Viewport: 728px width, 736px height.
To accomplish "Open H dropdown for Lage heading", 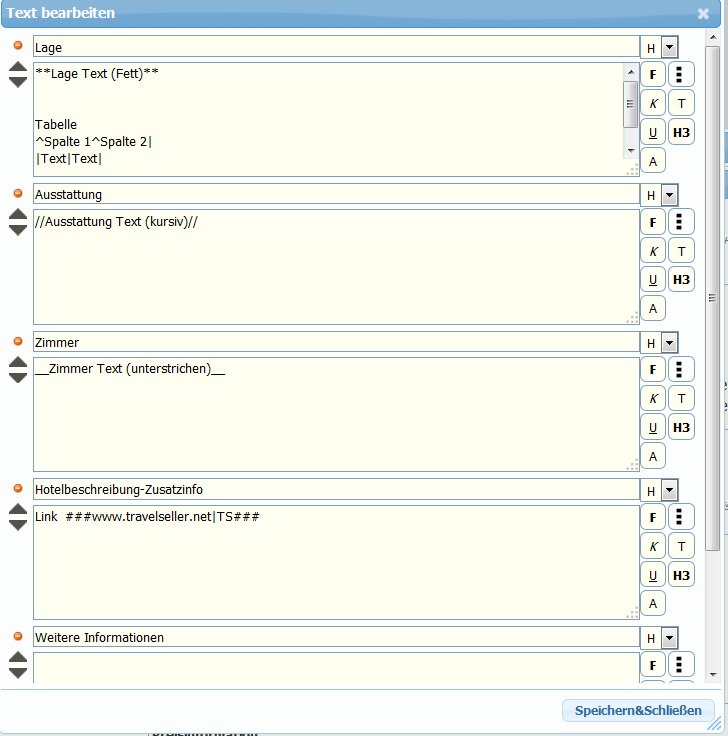I will click(x=669, y=47).
